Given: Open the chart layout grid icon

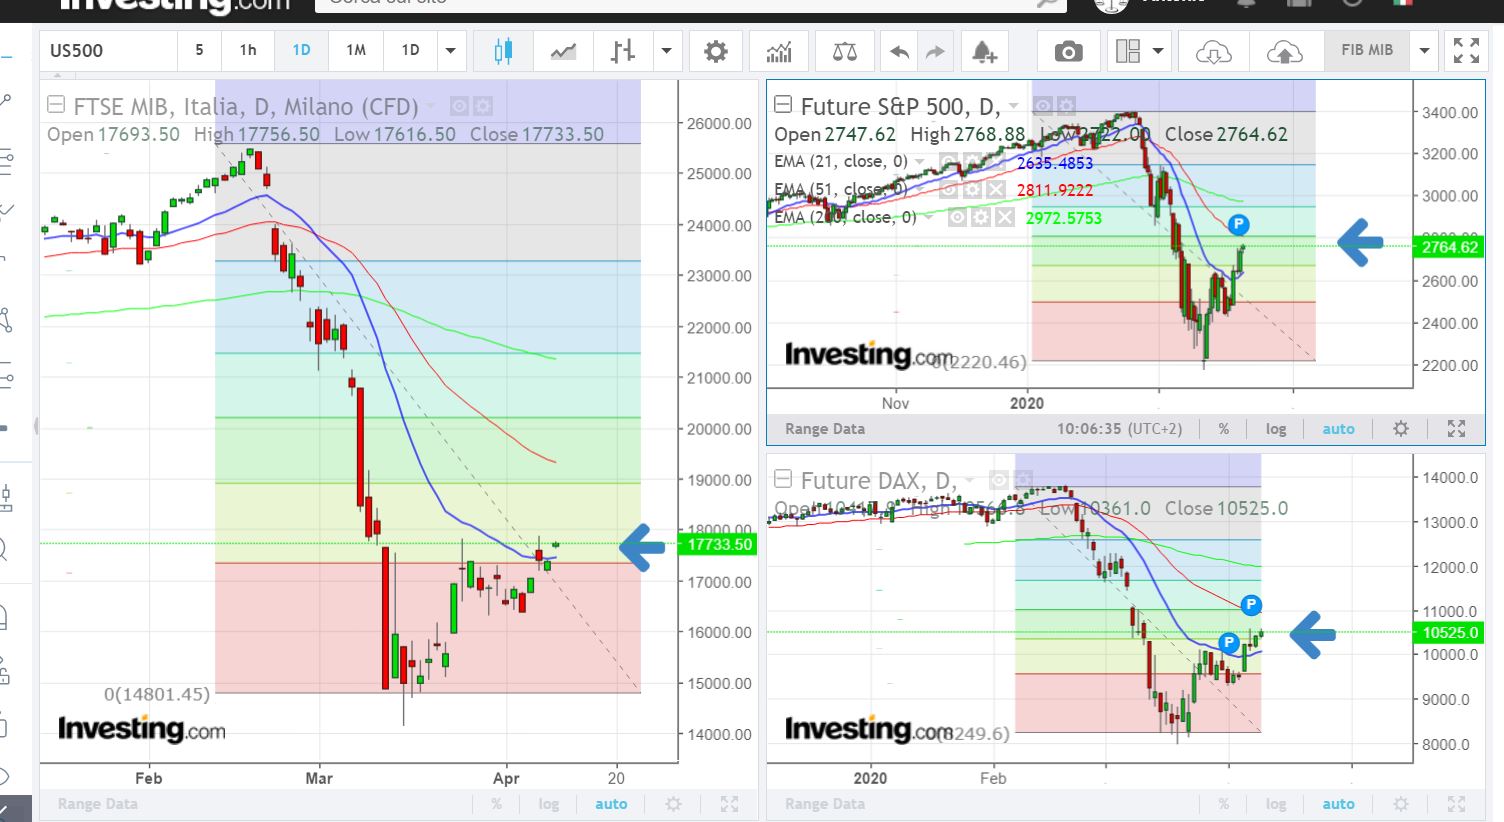Looking at the screenshot, I should tap(1128, 51).
